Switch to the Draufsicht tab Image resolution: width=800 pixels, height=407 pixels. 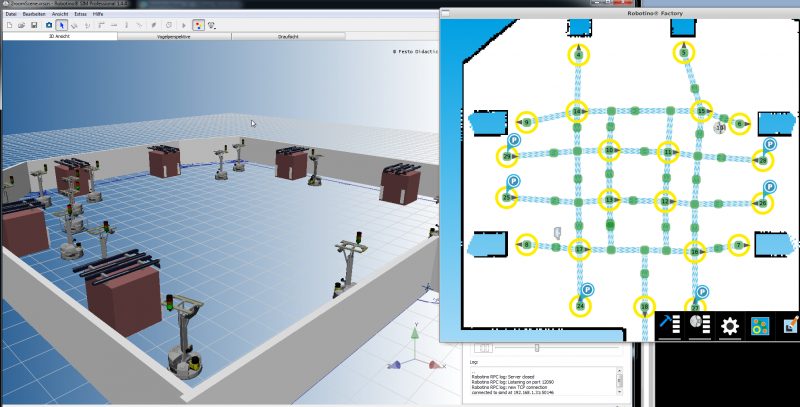point(288,37)
